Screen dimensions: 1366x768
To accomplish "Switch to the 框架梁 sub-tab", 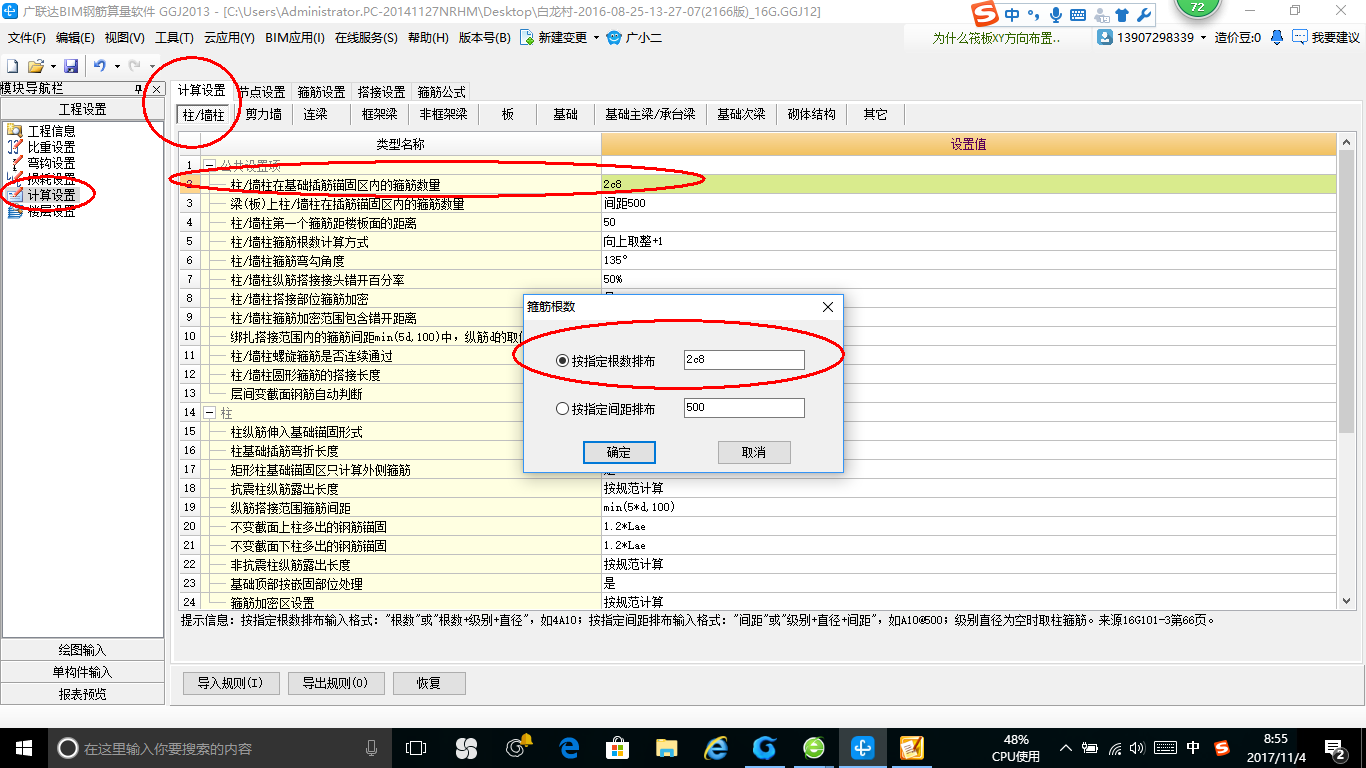I will tap(380, 114).
